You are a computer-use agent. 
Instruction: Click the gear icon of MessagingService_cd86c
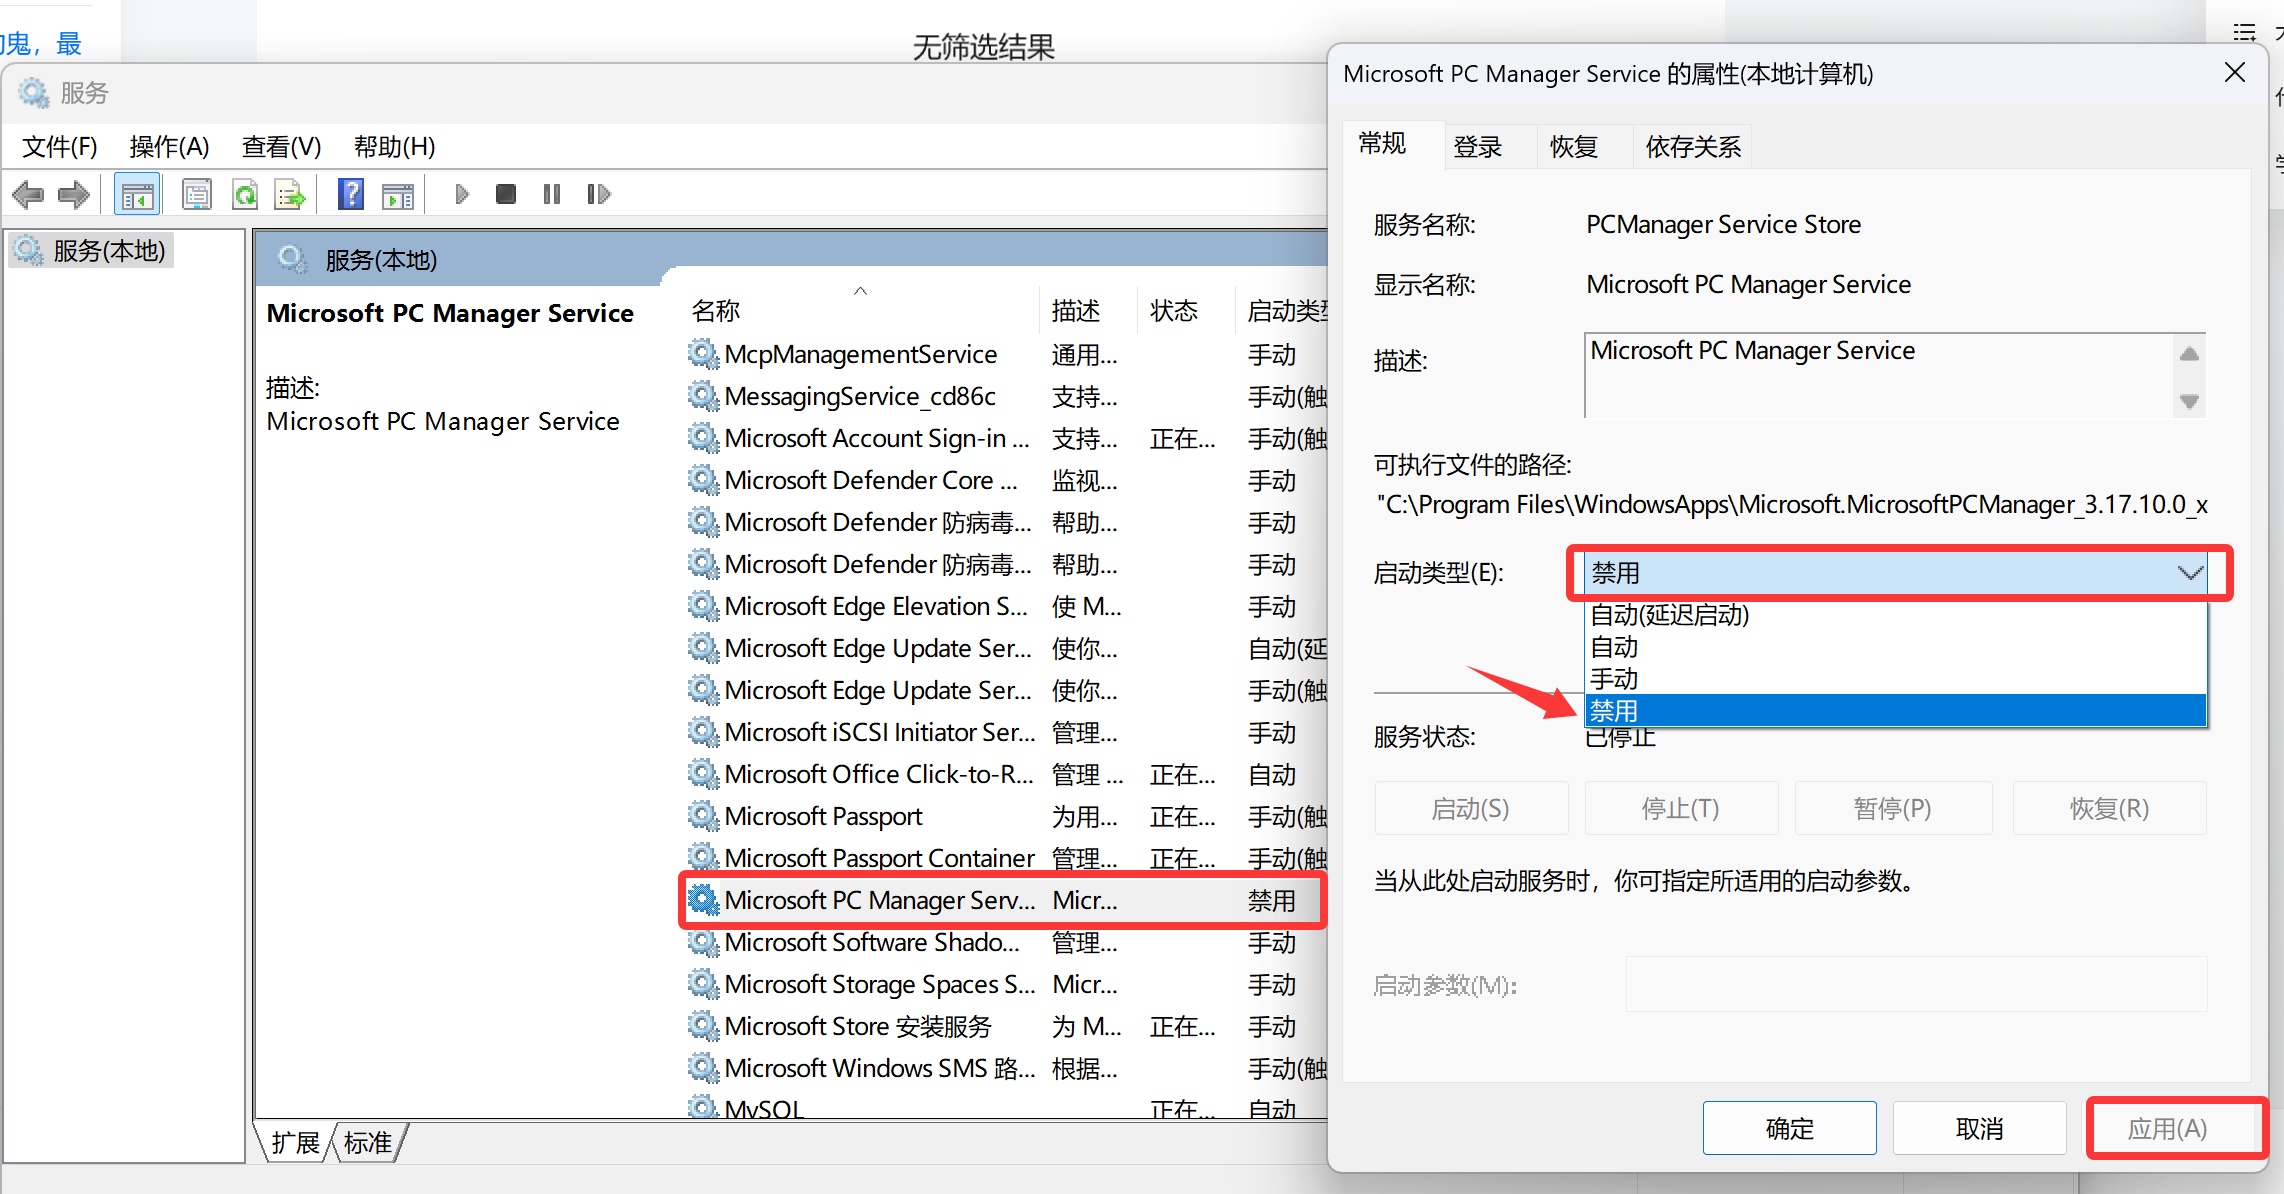[703, 396]
